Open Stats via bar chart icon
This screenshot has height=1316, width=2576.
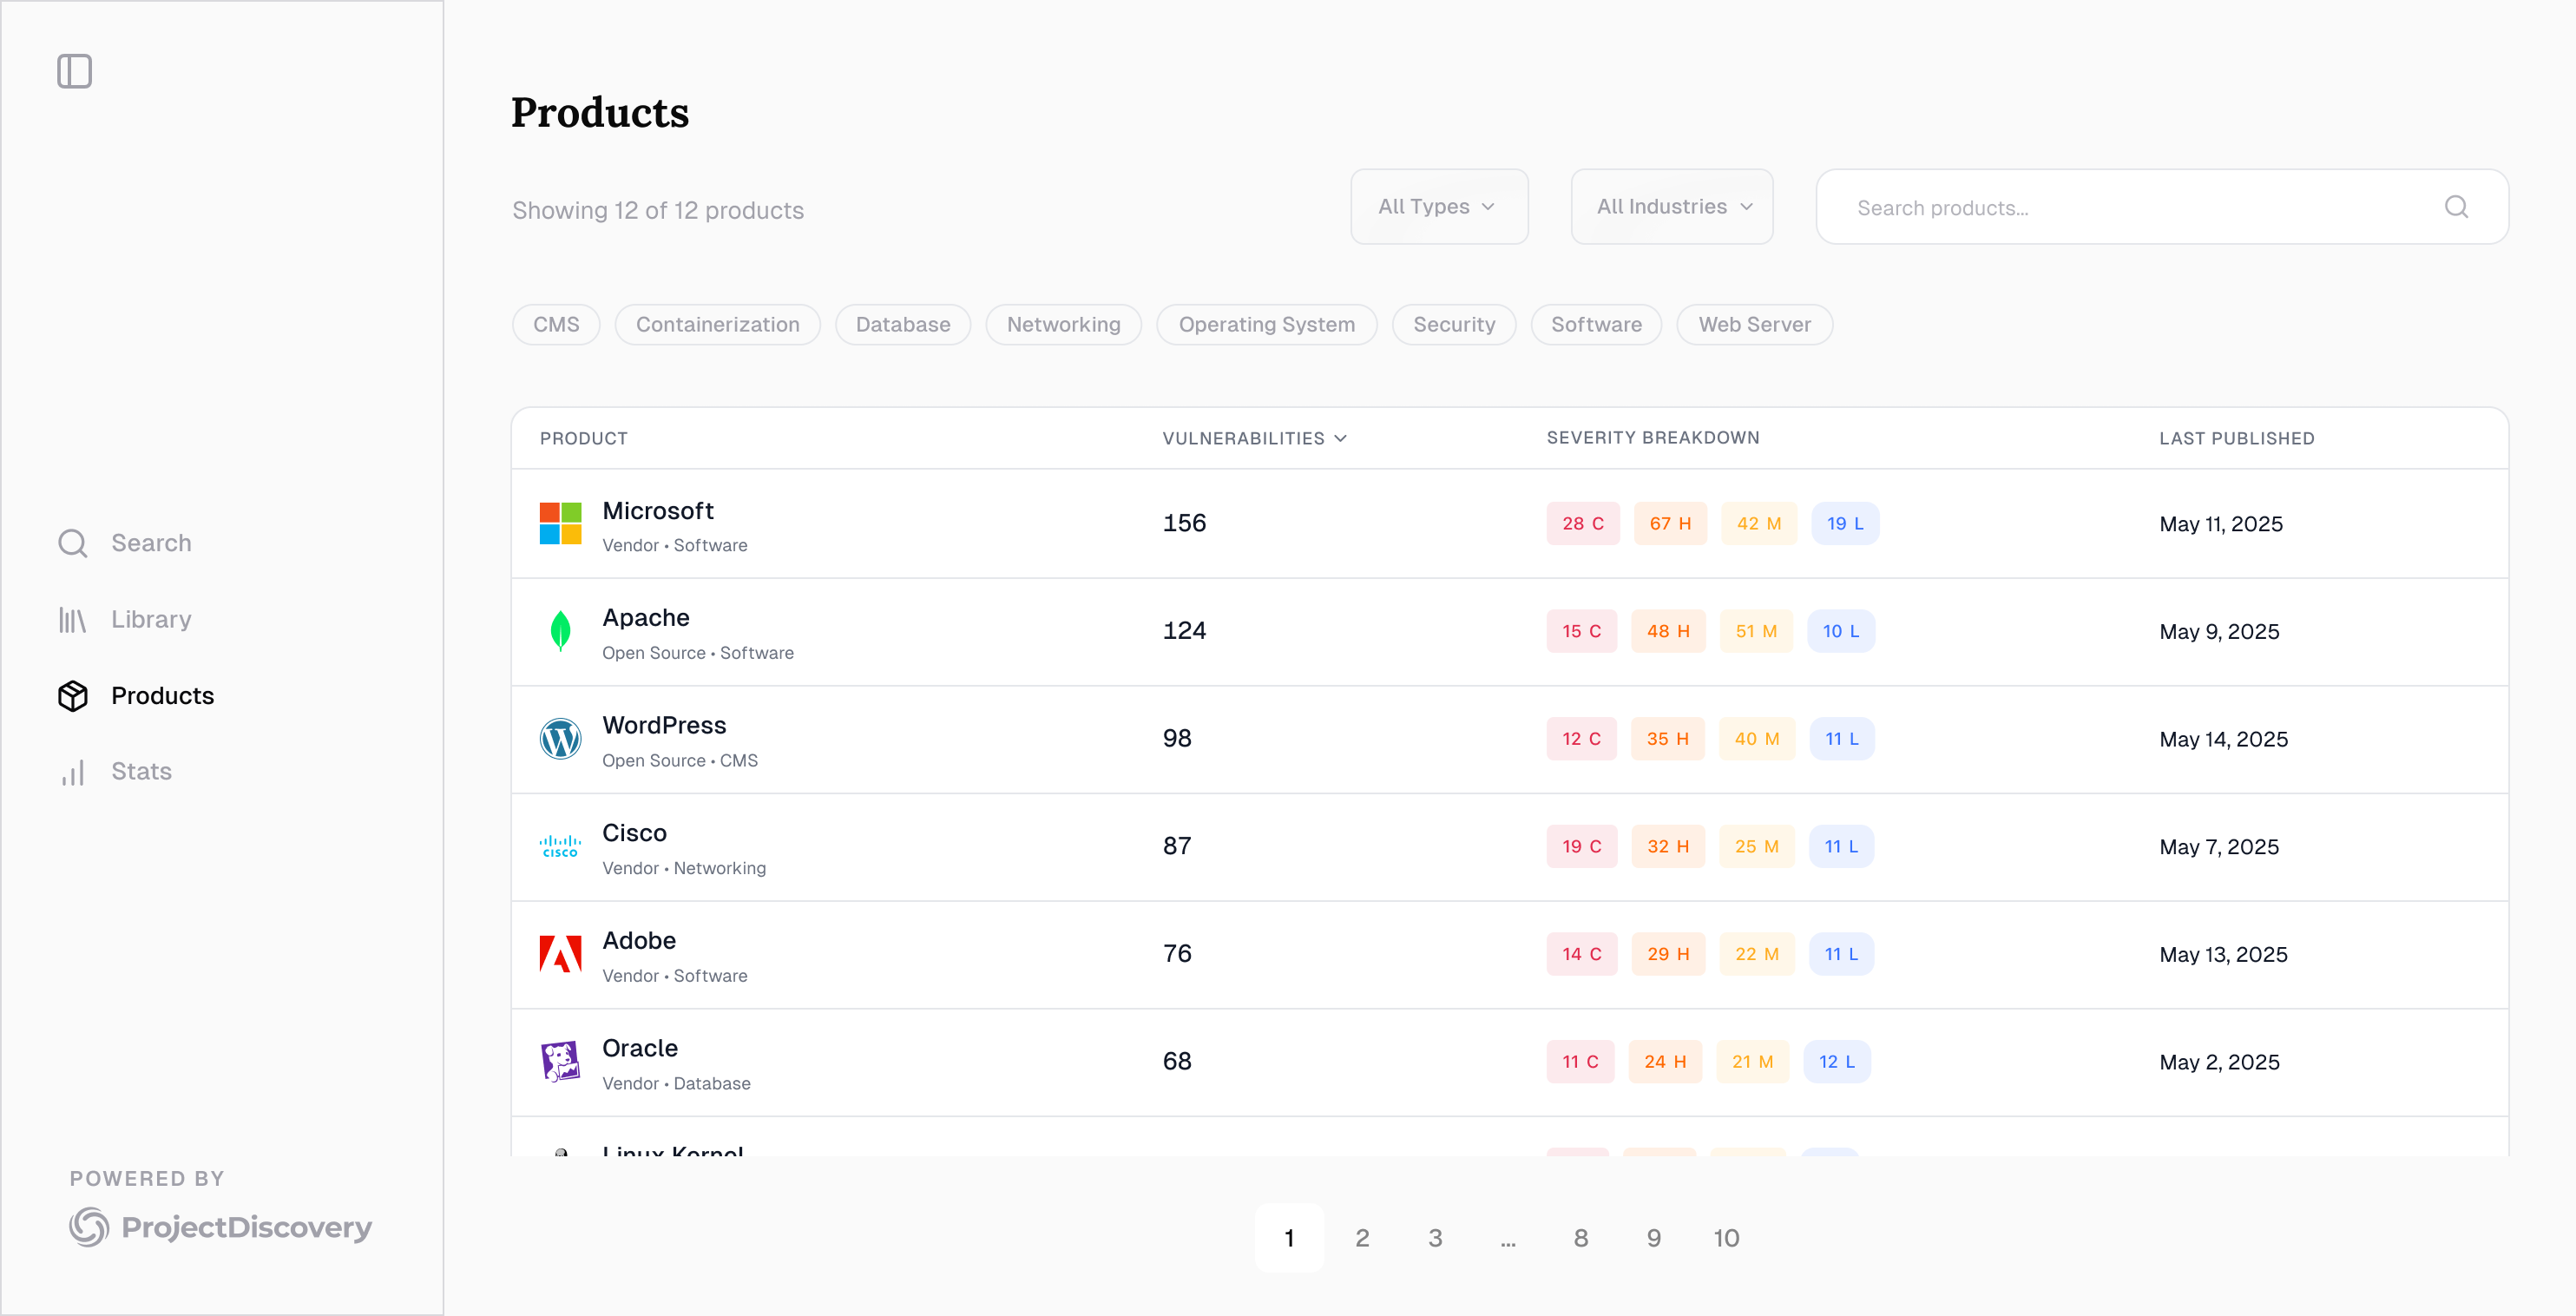pos(72,772)
